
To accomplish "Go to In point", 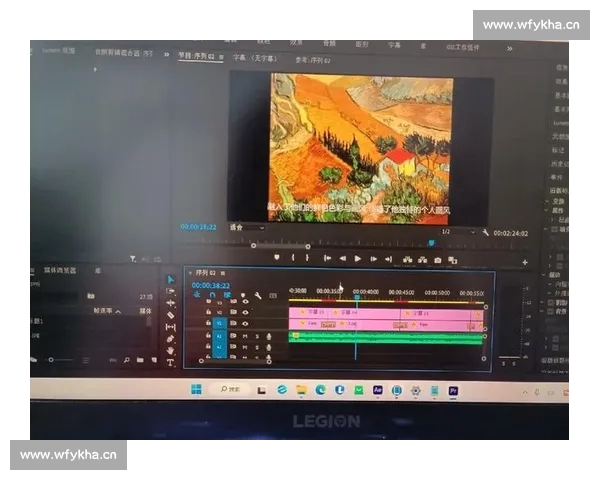I will point(327,258).
